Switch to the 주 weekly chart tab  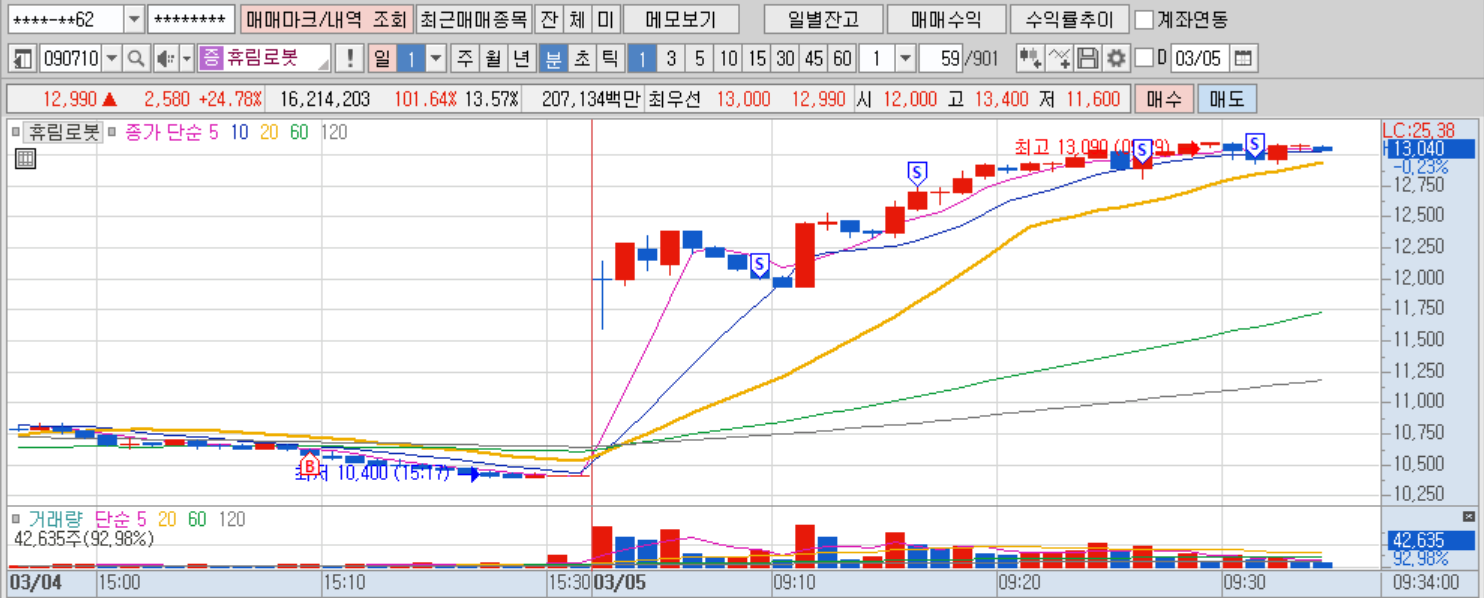pos(465,58)
